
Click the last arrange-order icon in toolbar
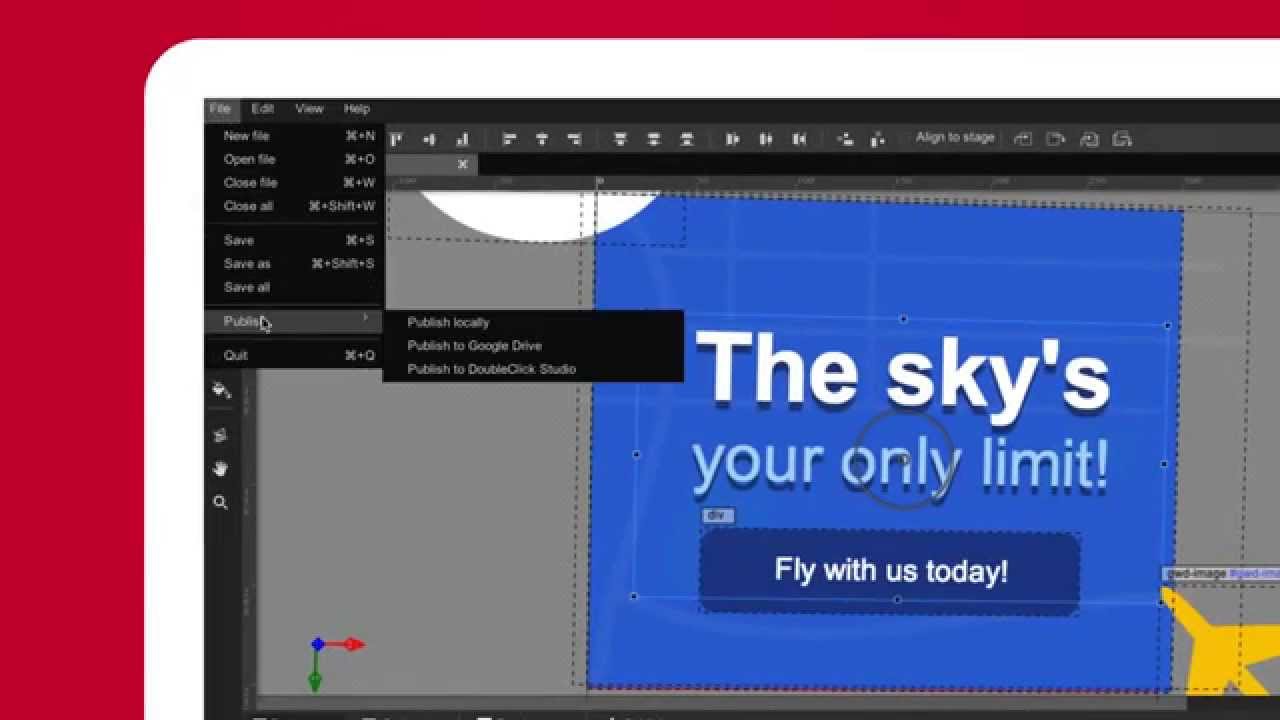(1122, 139)
